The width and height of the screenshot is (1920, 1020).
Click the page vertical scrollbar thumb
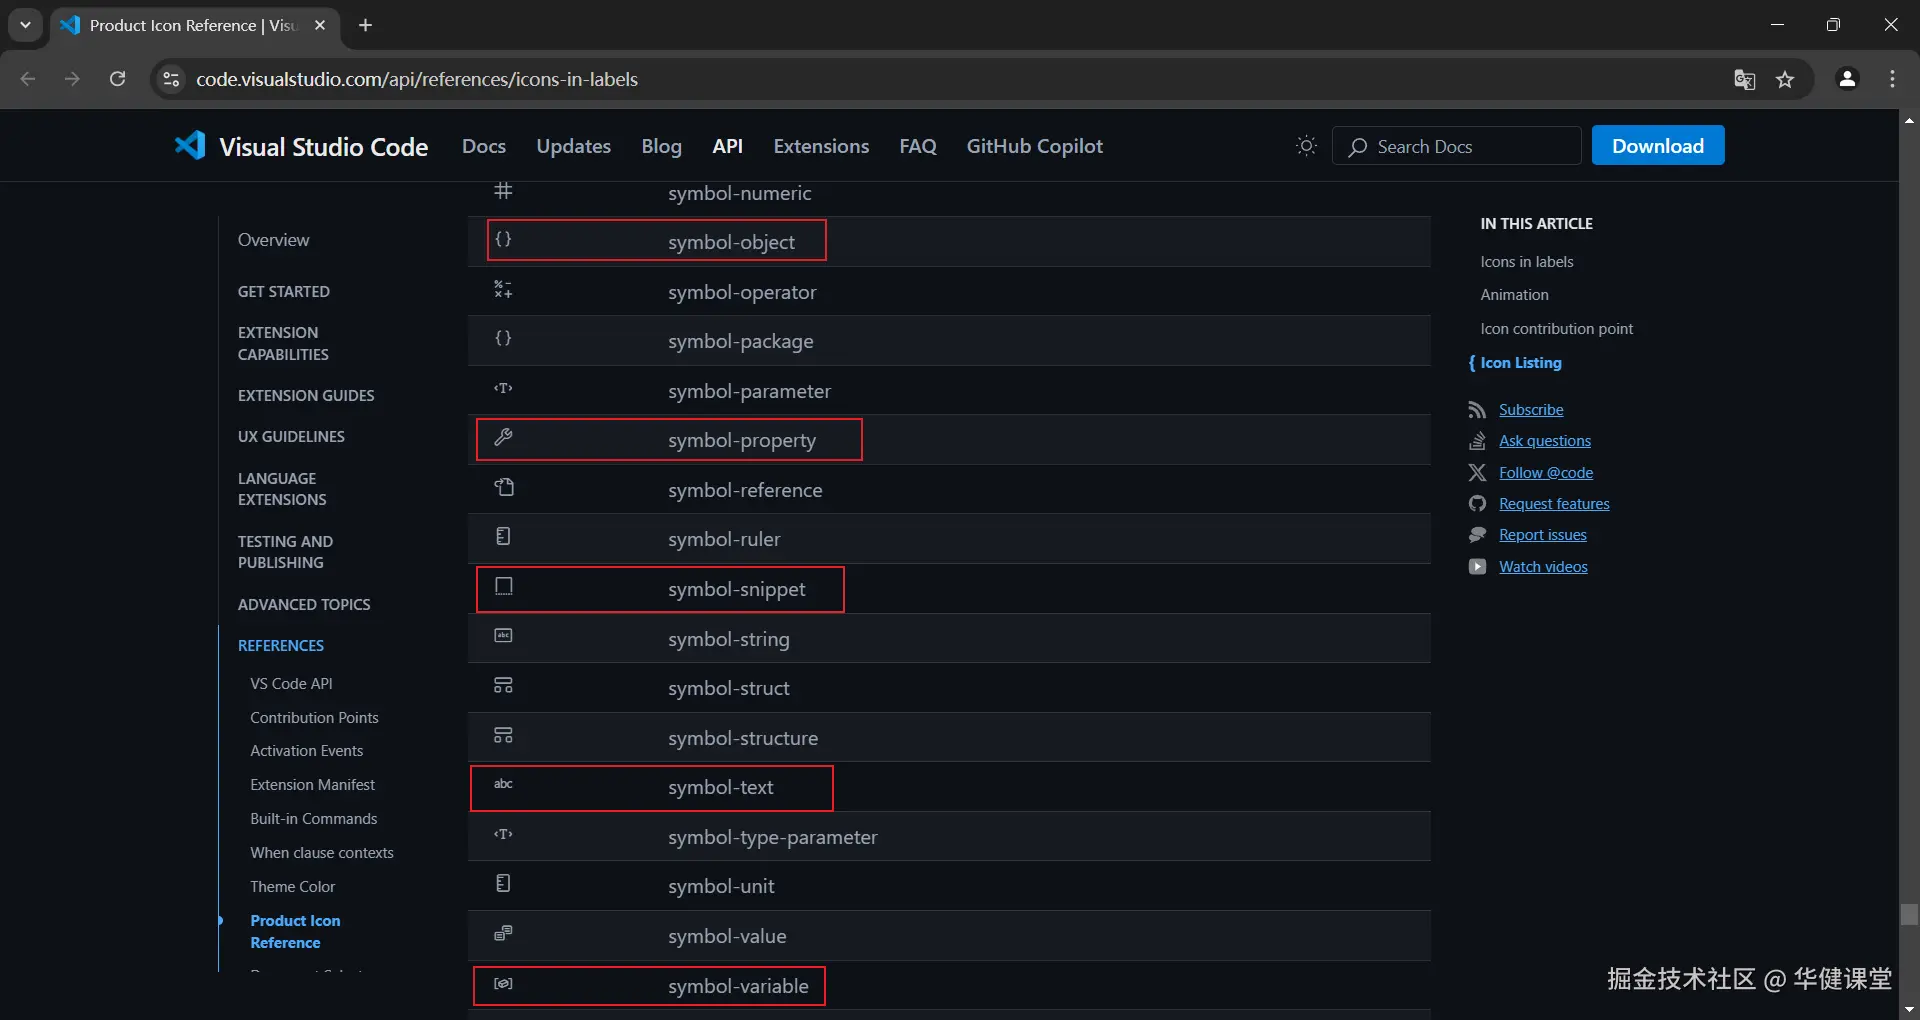pyautogui.click(x=1909, y=914)
